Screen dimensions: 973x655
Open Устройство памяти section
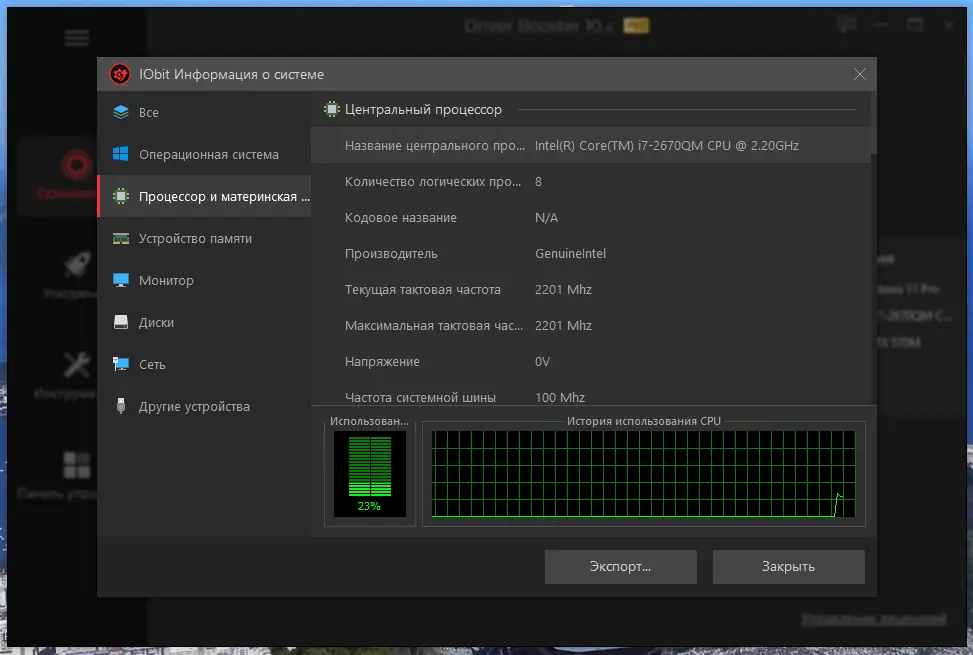coord(204,239)
